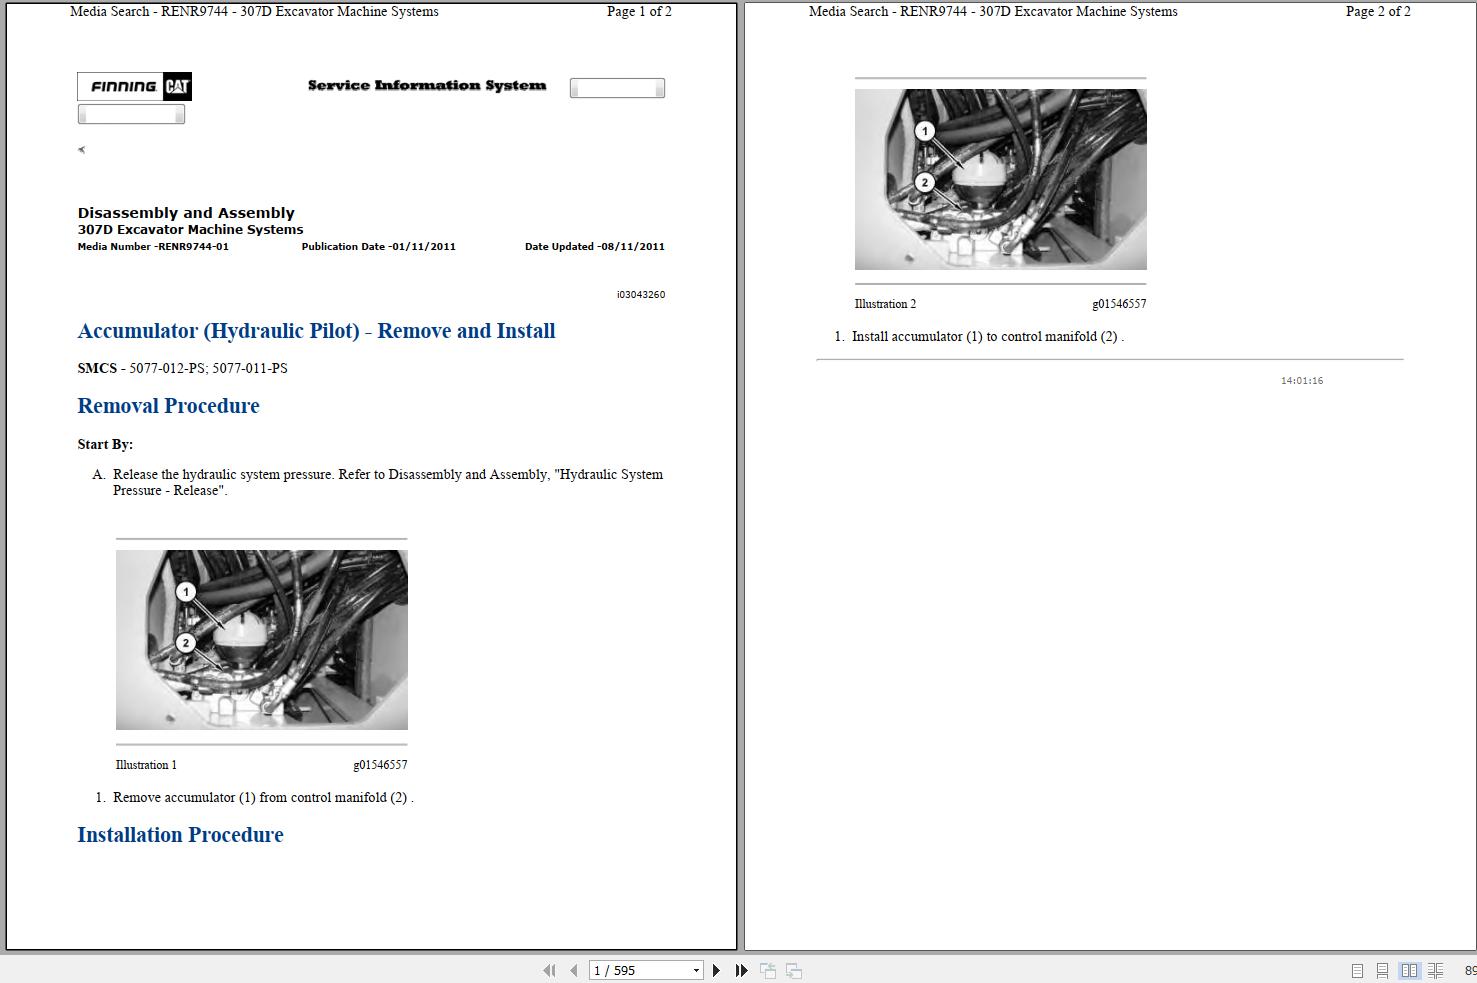Click the Illustration 1 photo
Image resolution: width=1477 pixels, height=983 pixels.
pyautogui.click(x=261, y=640)
